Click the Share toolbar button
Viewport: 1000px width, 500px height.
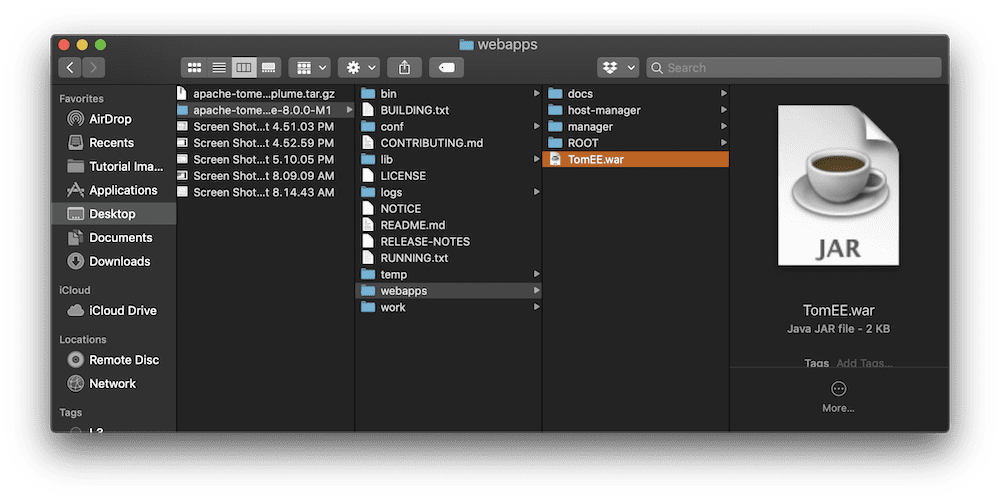404,68
